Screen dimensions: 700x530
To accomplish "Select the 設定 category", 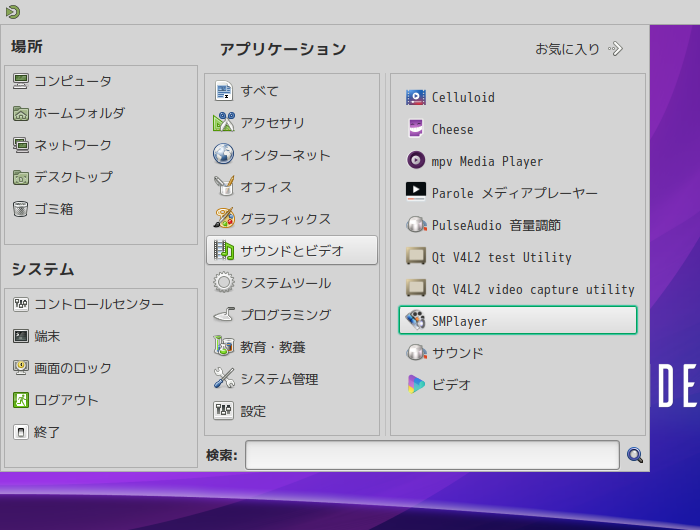I will pyautogui.click(x=292, y=411).
